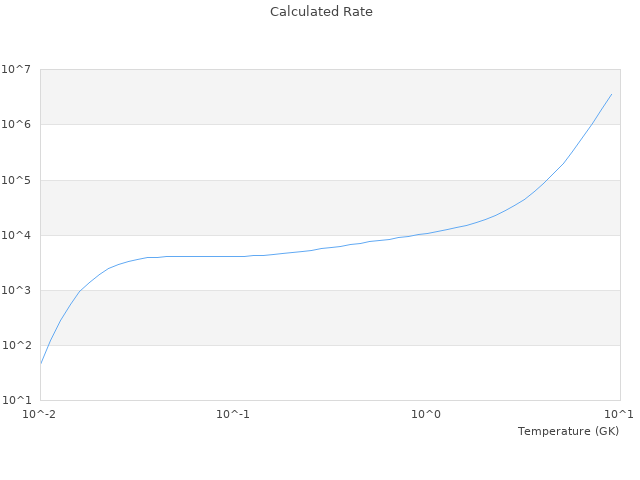The height and width of the screenshot is (480, 640).
Task: Select the 10^2 y-axis tick label
Action: point(16,346)
